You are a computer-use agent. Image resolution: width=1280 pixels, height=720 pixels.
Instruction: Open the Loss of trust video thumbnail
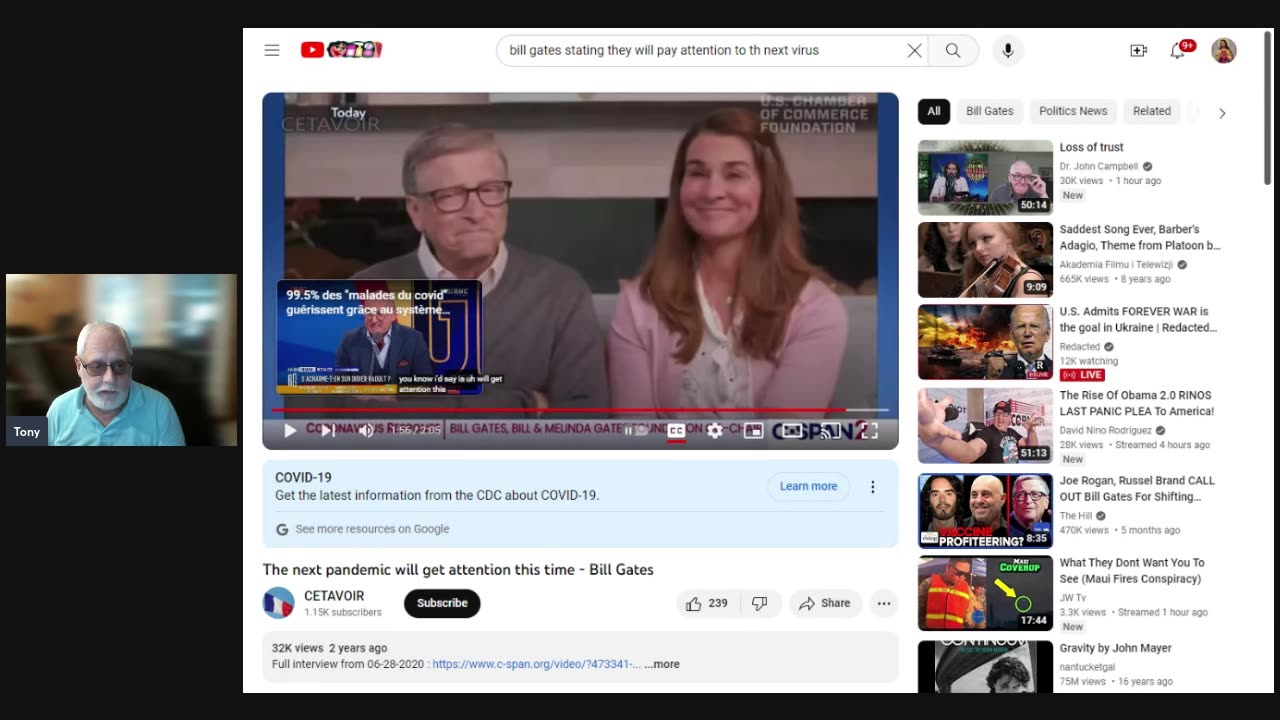coord(985,178)
